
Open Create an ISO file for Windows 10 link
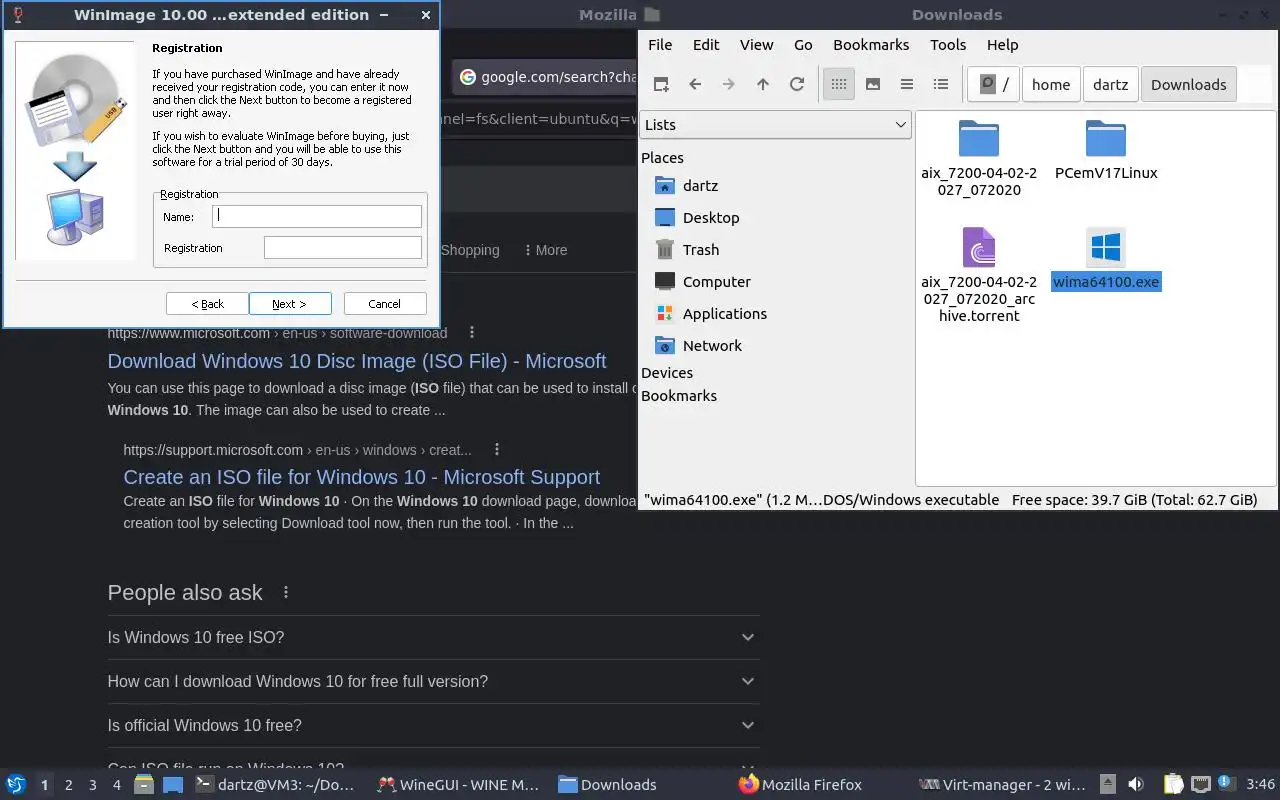pos(362,477)
